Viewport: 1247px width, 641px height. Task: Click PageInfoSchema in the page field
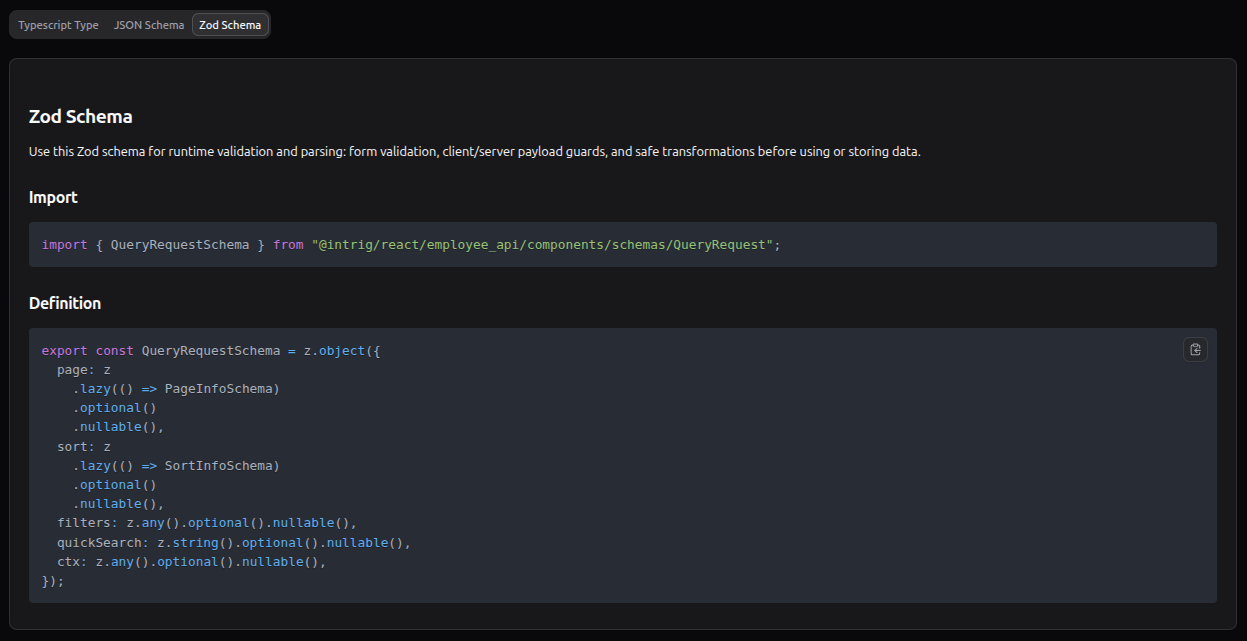click(222, 389)
